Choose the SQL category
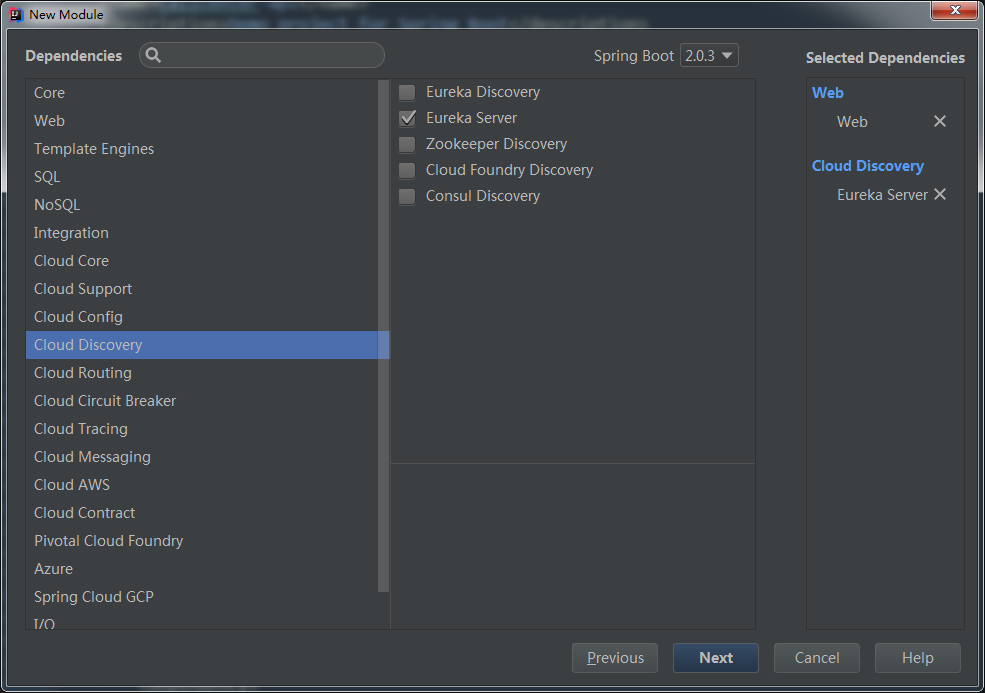 [x=202, y=177]
